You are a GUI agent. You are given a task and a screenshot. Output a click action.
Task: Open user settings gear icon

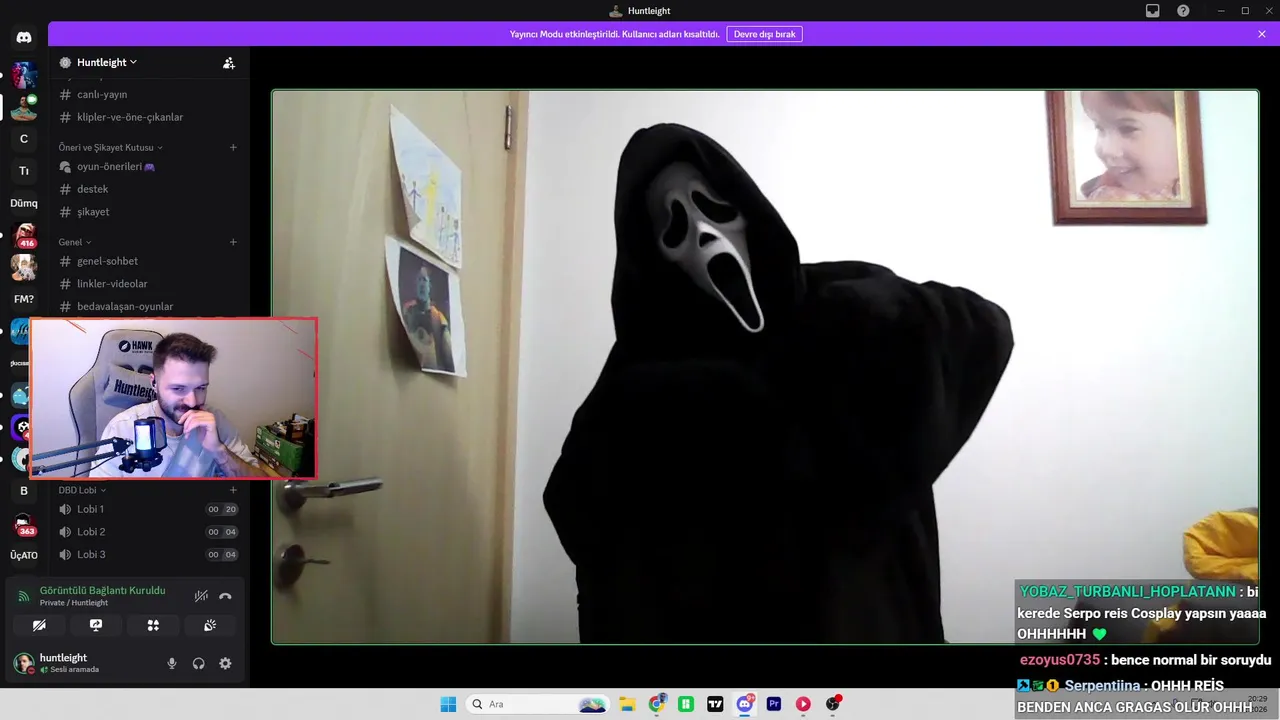tap(225, 663)
